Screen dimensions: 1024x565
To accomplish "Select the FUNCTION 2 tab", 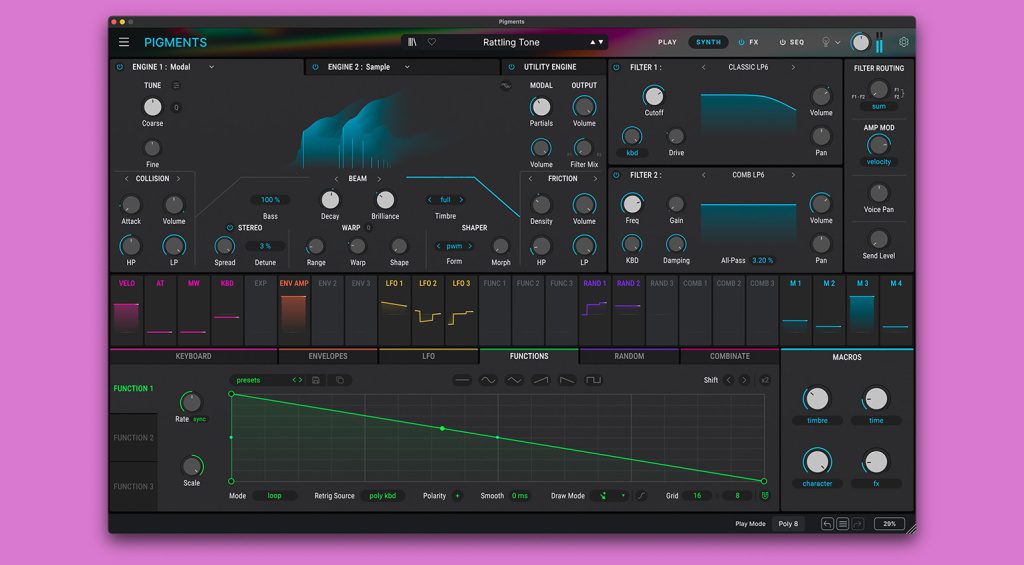I will tap(133, 438).
